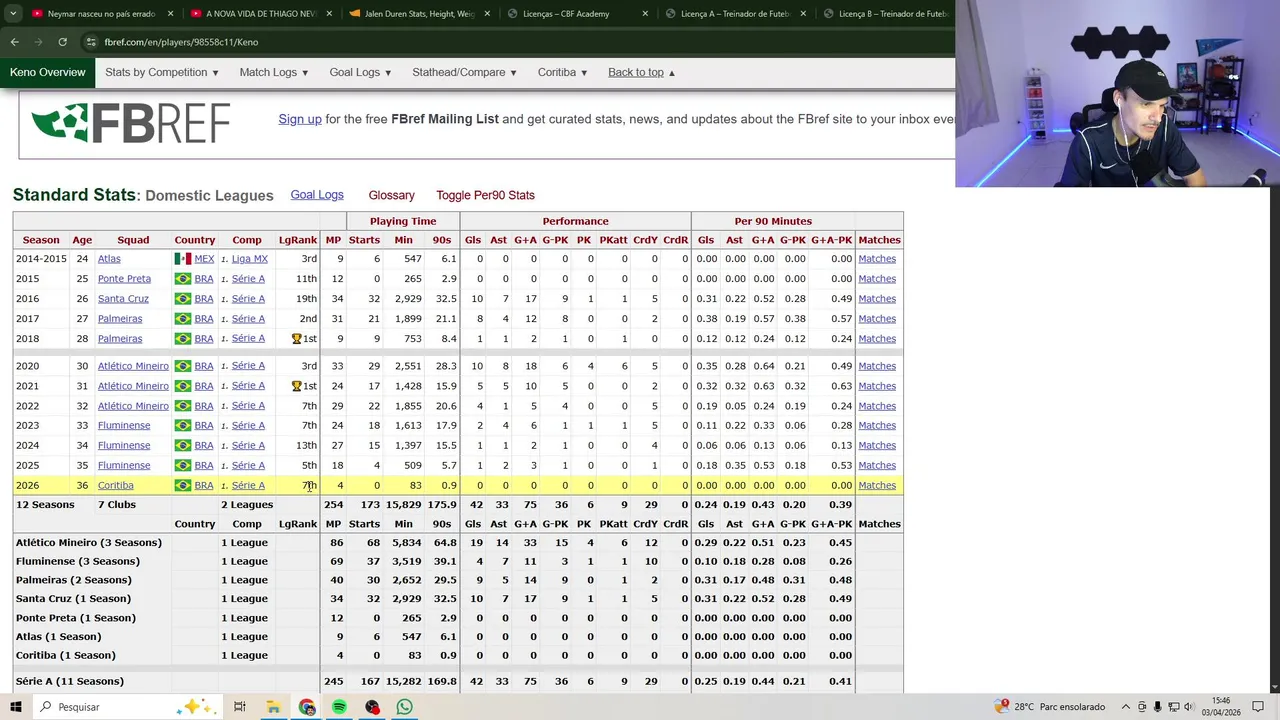Click the Sign up link
Screen dimensions: 1280x720
(300, 119)
